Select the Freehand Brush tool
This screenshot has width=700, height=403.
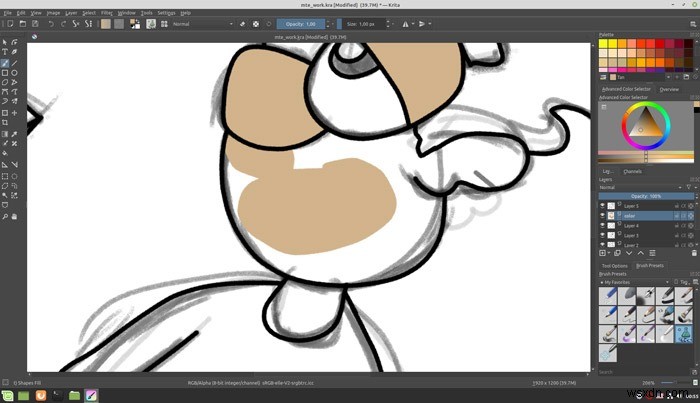(5, 63)
